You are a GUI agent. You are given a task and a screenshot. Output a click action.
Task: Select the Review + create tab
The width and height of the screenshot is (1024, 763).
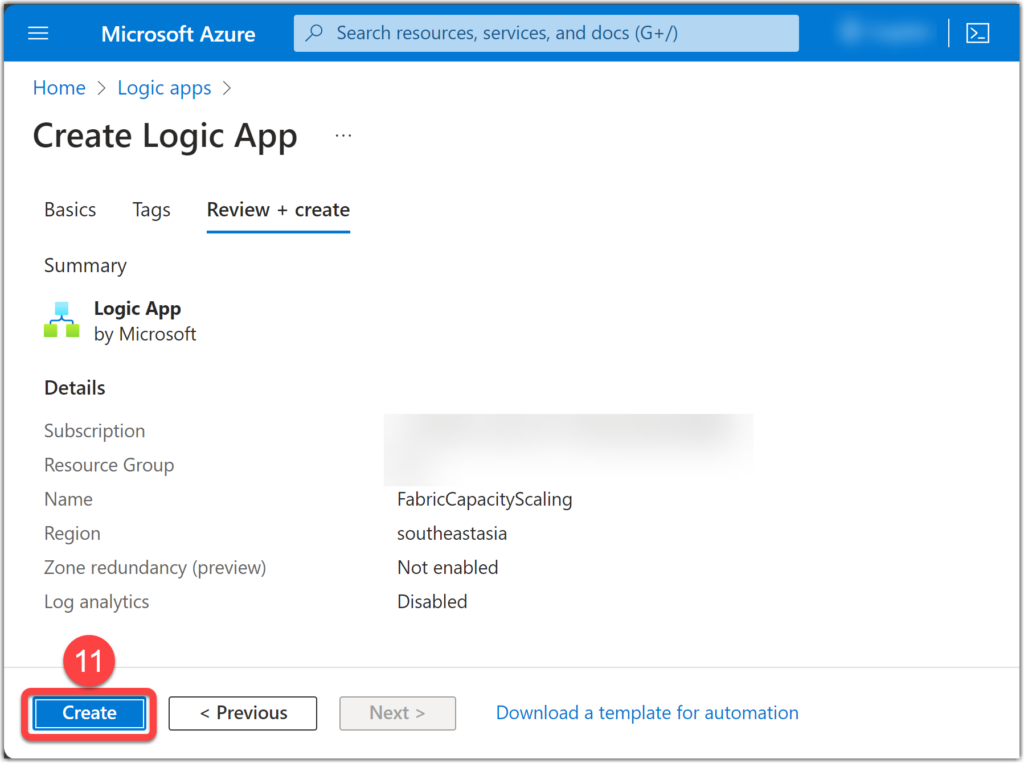(x=278, y=210)
